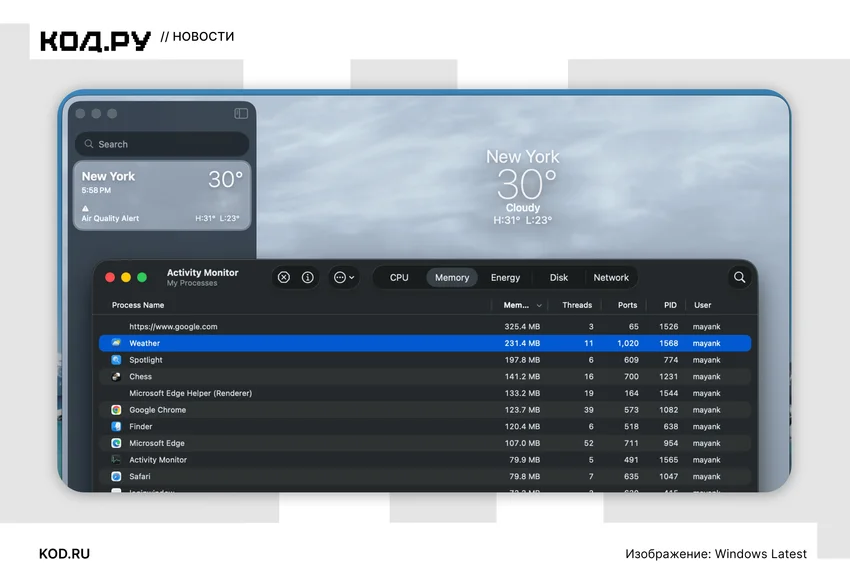Click the Finder process icon
This screenshot has height=582, width=850.
[116, 426]
